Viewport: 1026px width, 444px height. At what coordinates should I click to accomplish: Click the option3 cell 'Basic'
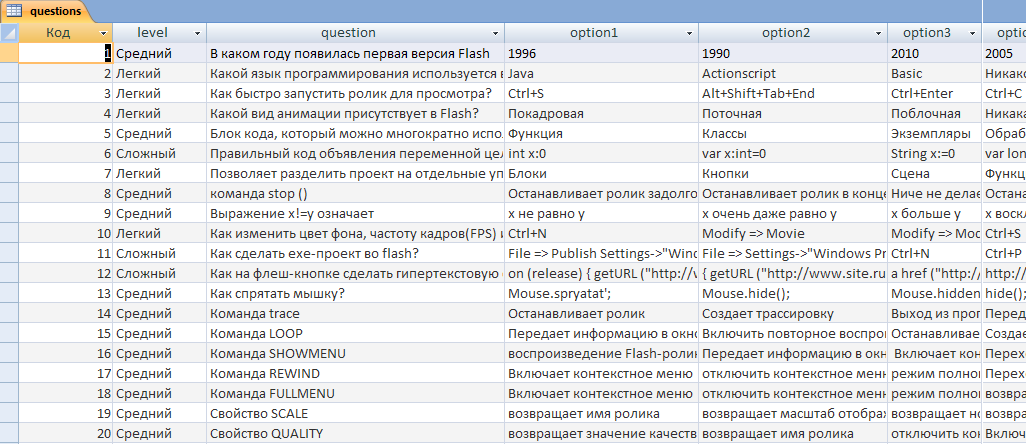click(935, 74)
